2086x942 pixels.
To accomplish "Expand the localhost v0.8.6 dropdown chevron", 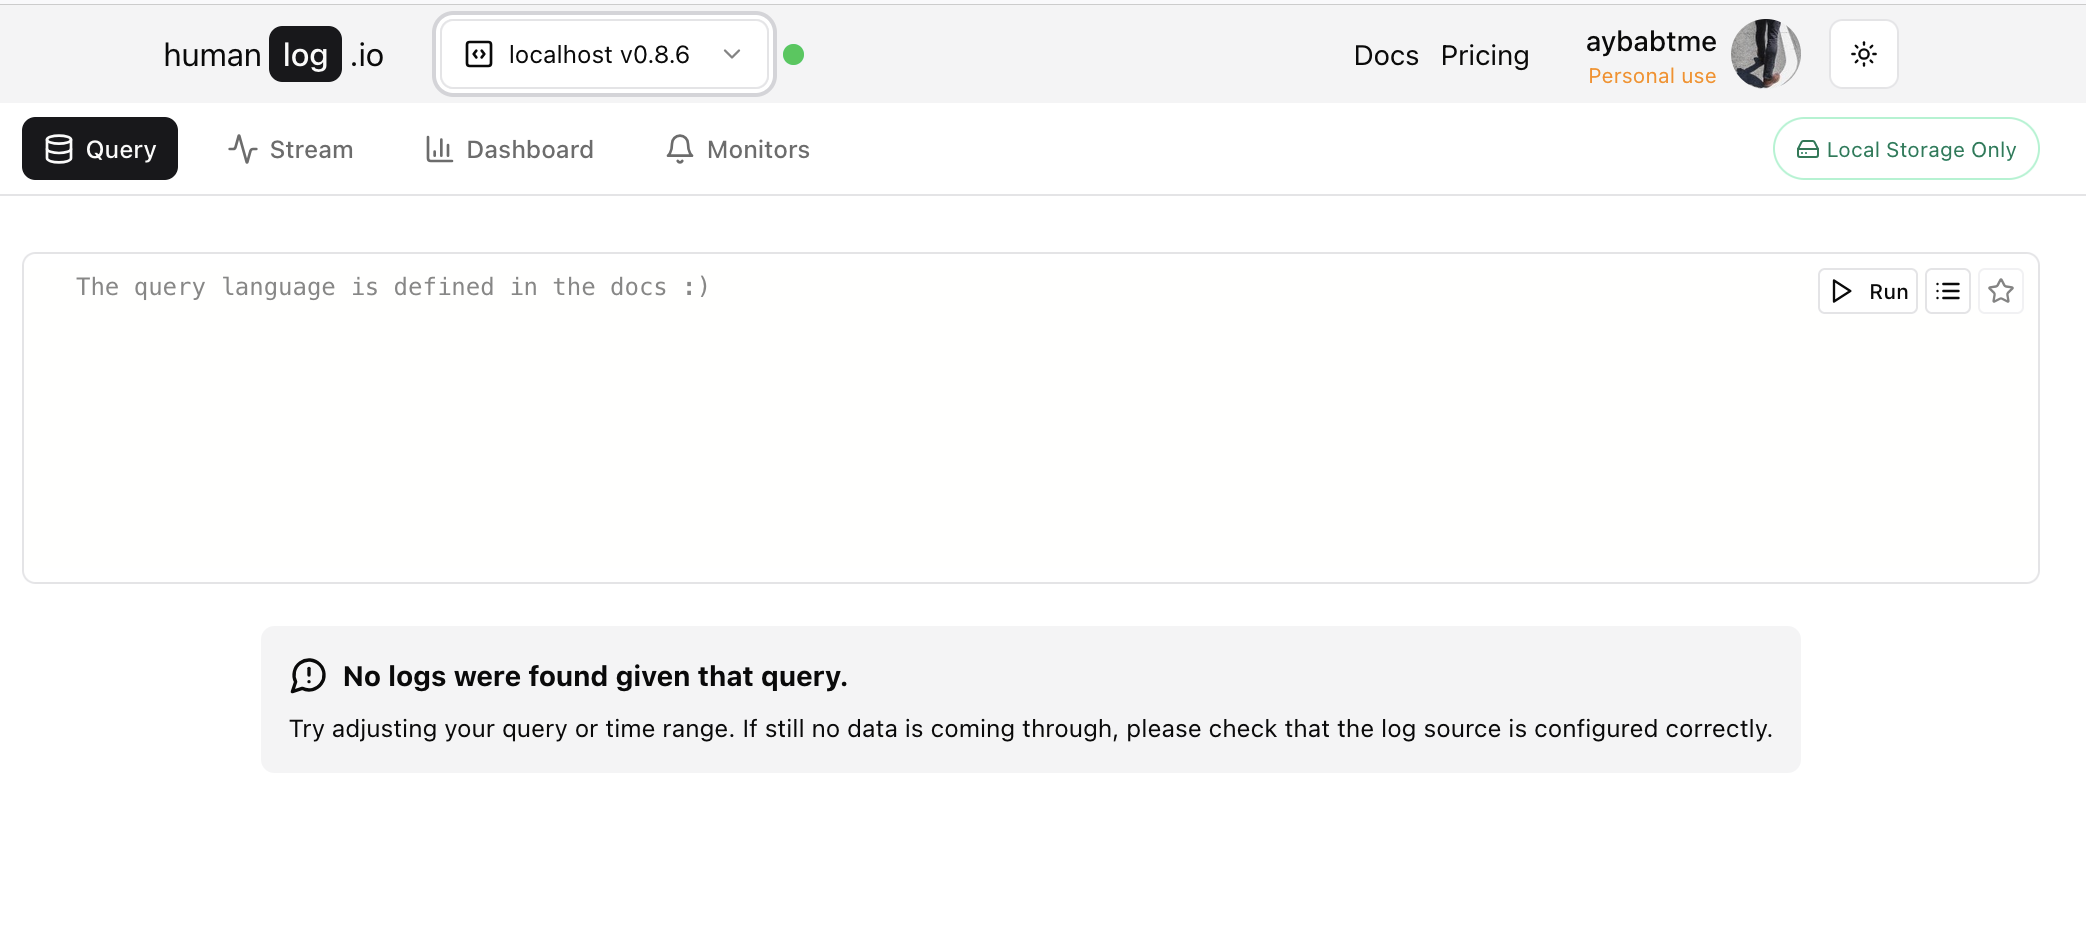I will click(732, 54).
